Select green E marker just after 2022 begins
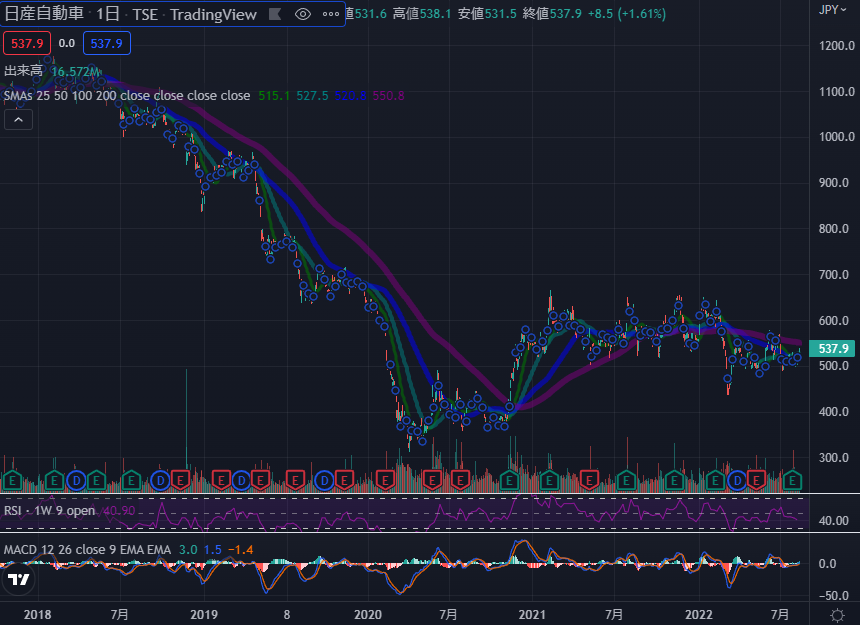Screen dimensions: 860x625 click(x=715, y=481)
